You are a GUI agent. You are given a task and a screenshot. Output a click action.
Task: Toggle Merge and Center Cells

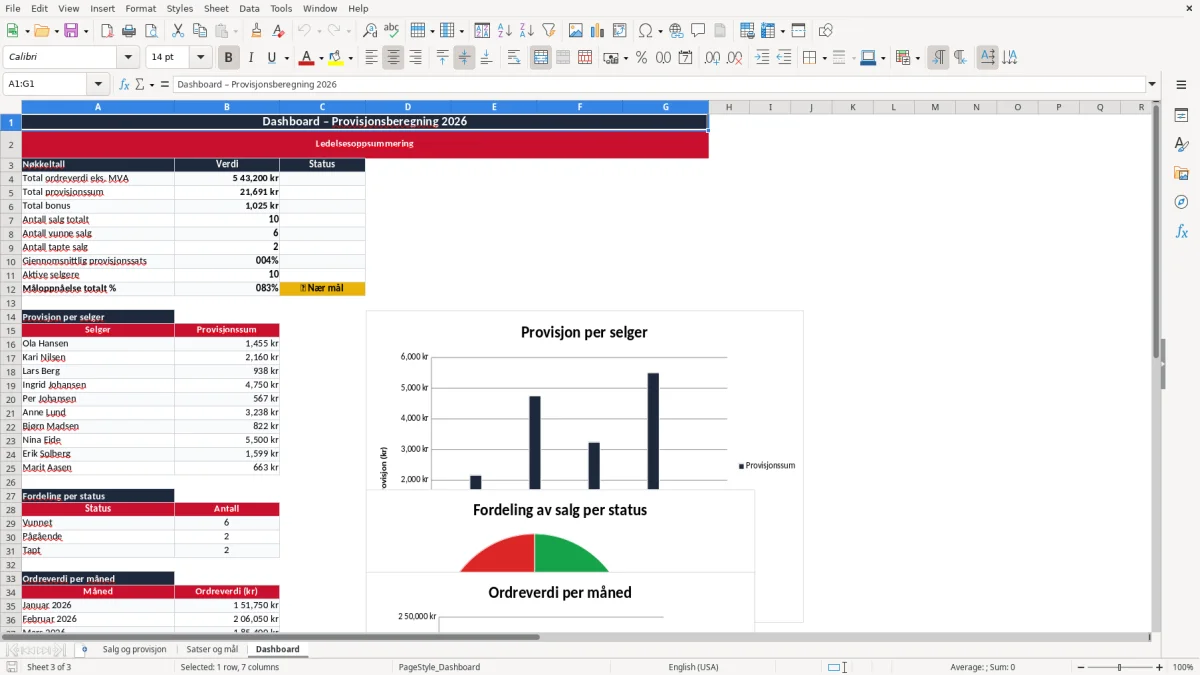tap(541, 58)
